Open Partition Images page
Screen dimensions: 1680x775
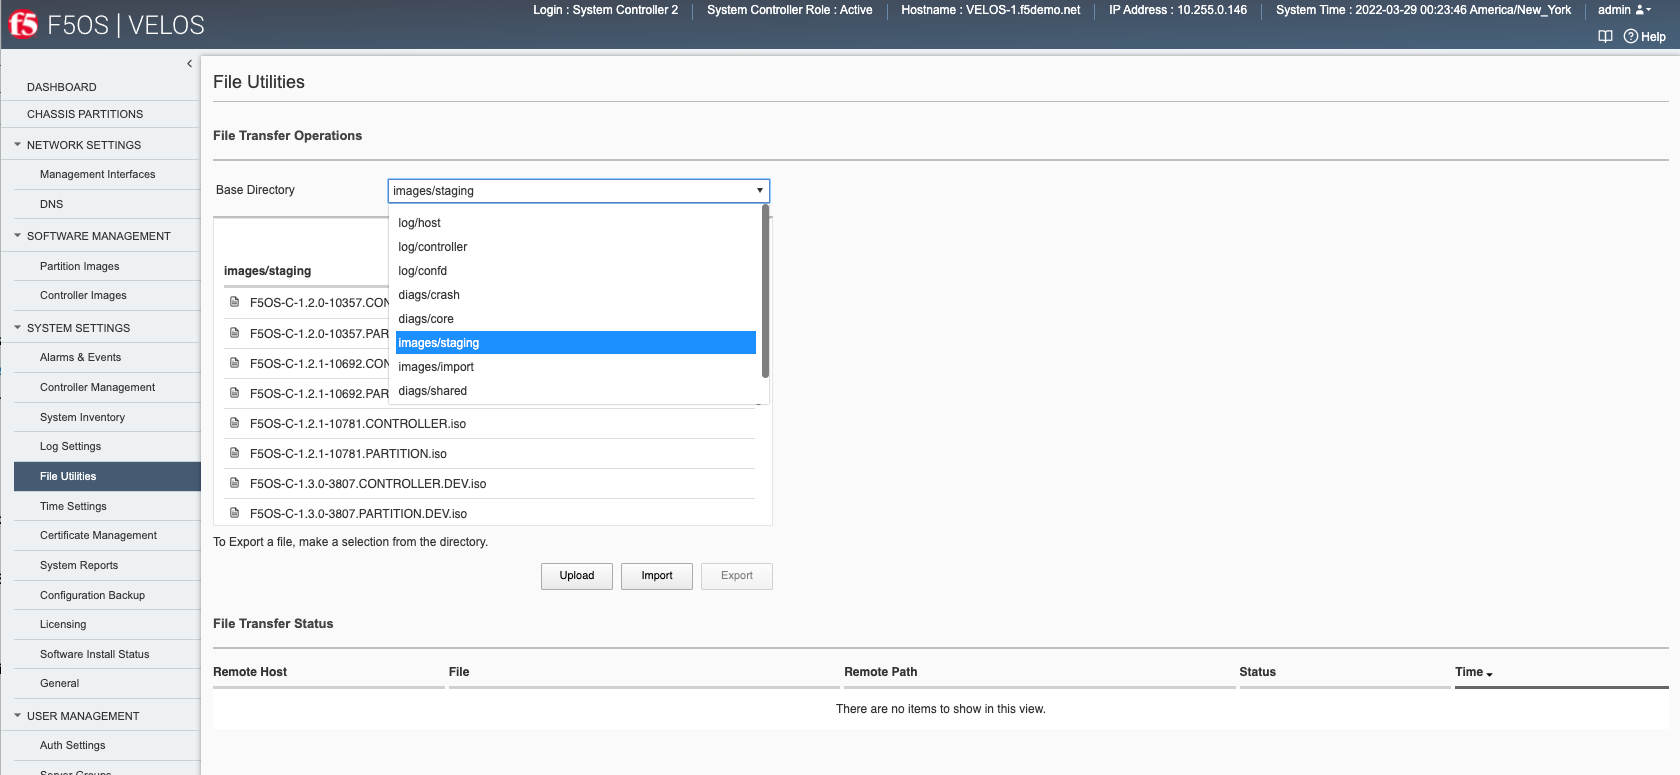coord(80,266)
